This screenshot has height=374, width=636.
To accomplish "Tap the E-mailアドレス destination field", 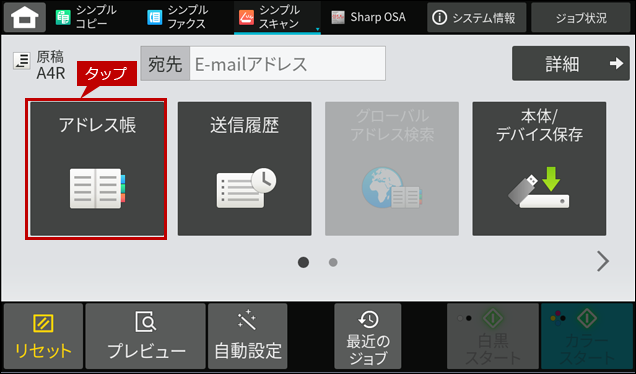I will coord(288,64).
